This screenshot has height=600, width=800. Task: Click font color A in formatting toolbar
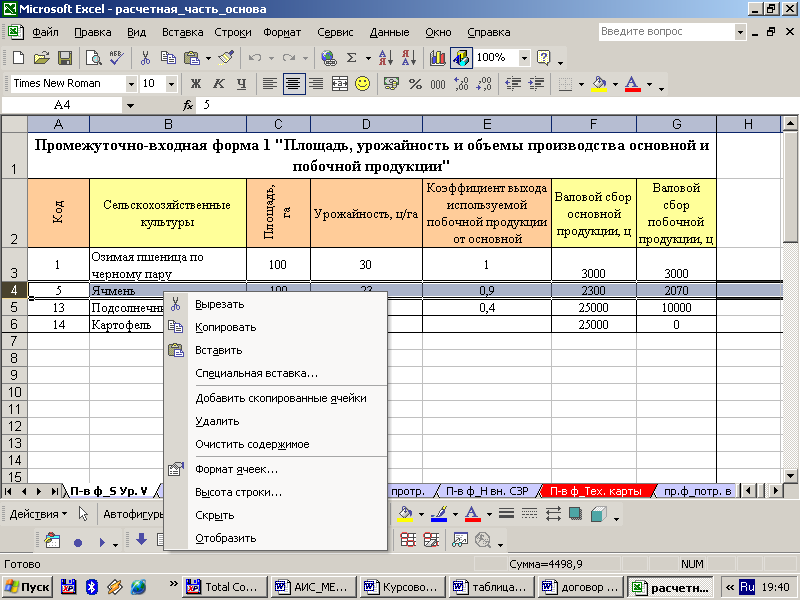click(633, 84)
